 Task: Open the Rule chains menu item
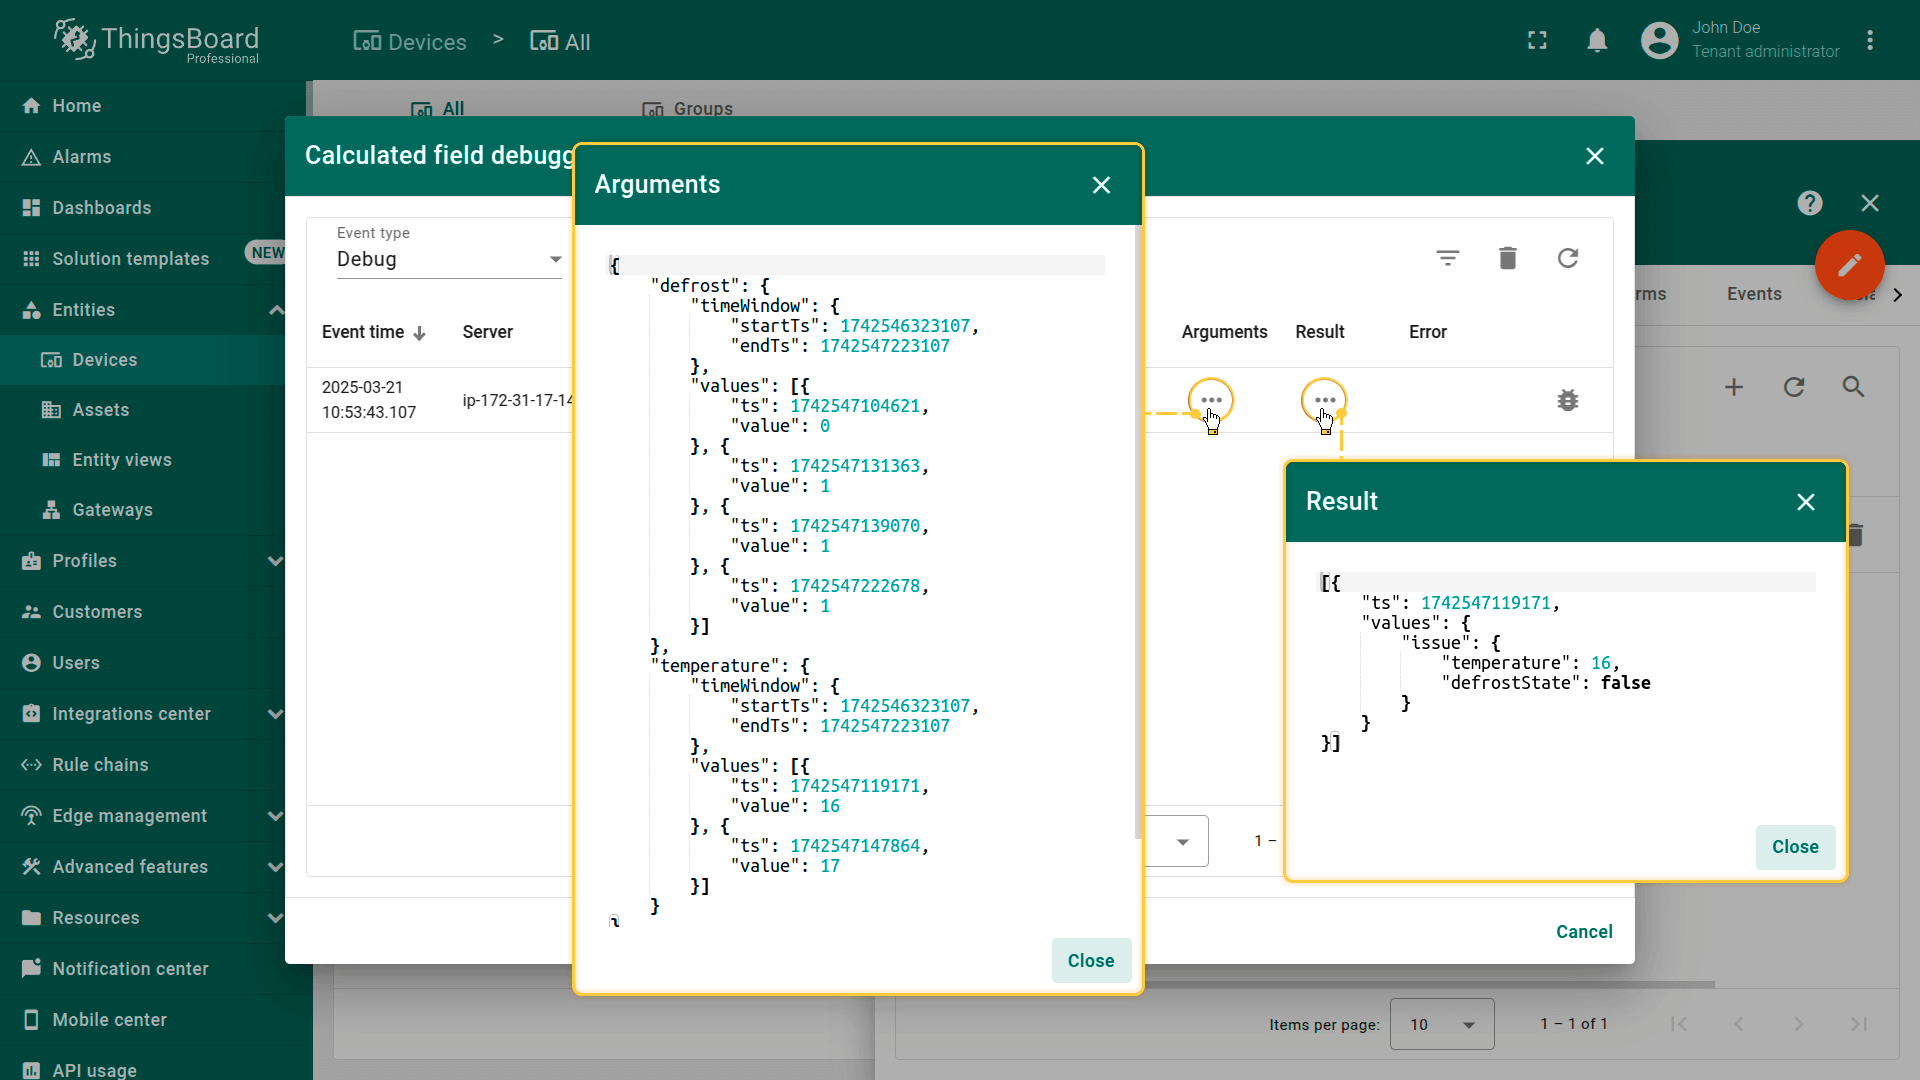click(x=100, y=765)
